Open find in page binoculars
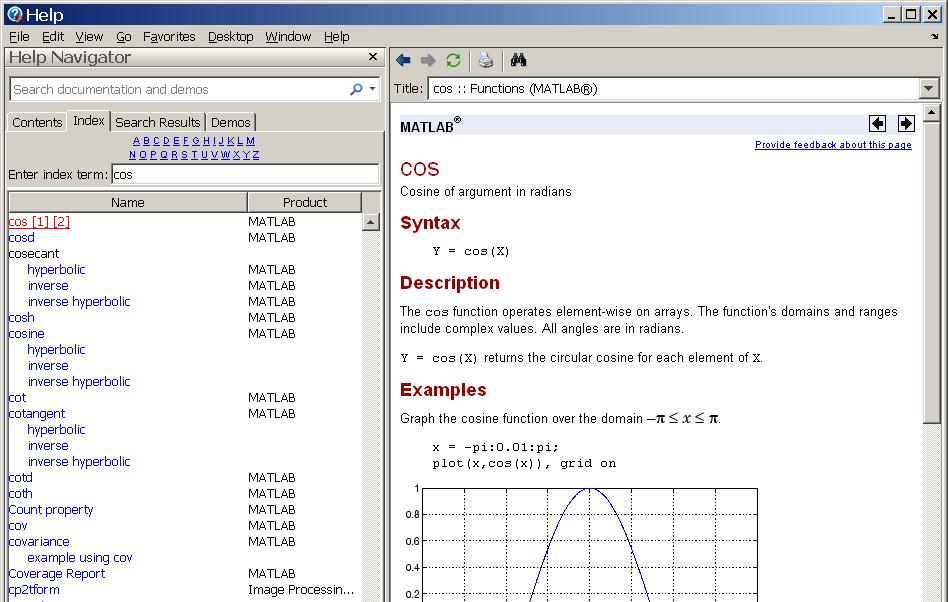The width and height of the screenshot is (948, 602). click(x=518, y=59)
